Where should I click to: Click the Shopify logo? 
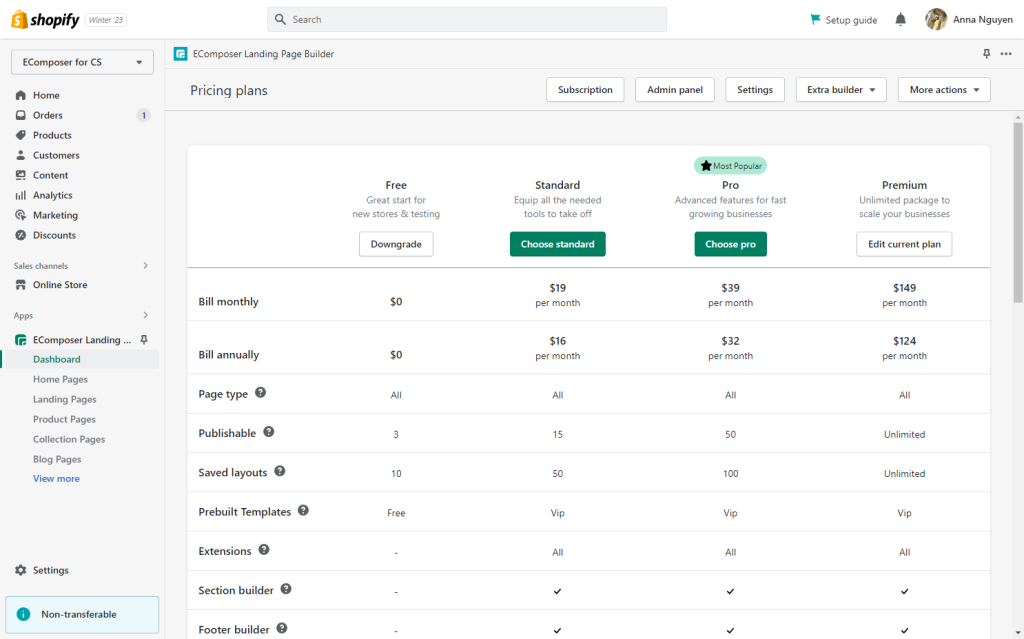(45, 20)
